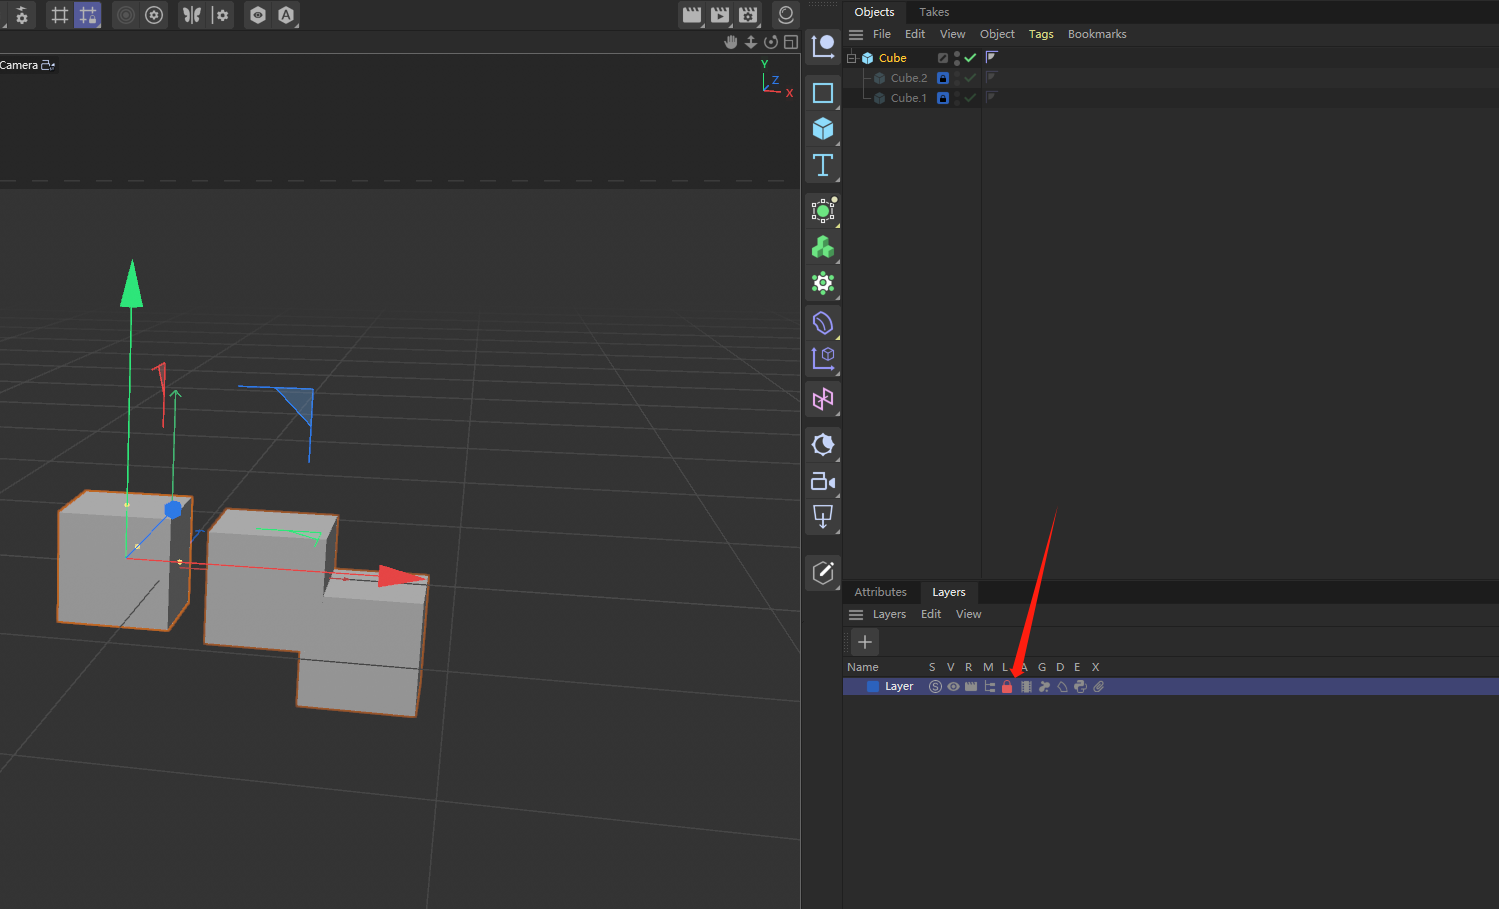Viewport: 1499px width, 909px height.
Task: Open the Object Manager hamburger menu
Action: (x=856, y=34)
